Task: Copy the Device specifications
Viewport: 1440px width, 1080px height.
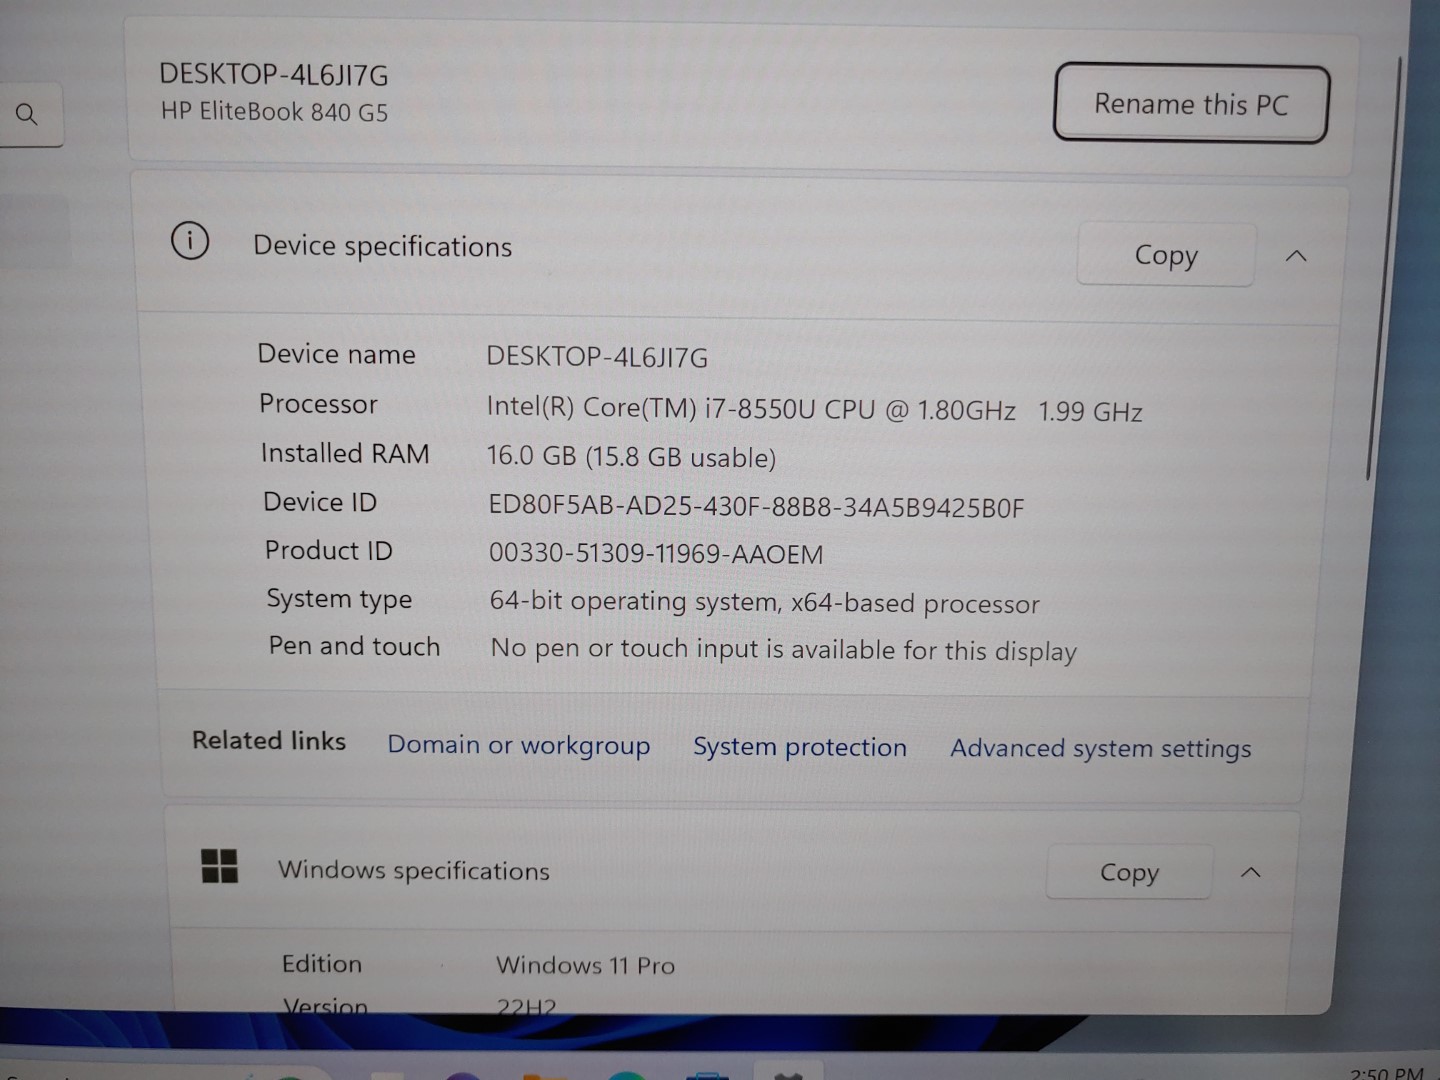Action: 1166,255
